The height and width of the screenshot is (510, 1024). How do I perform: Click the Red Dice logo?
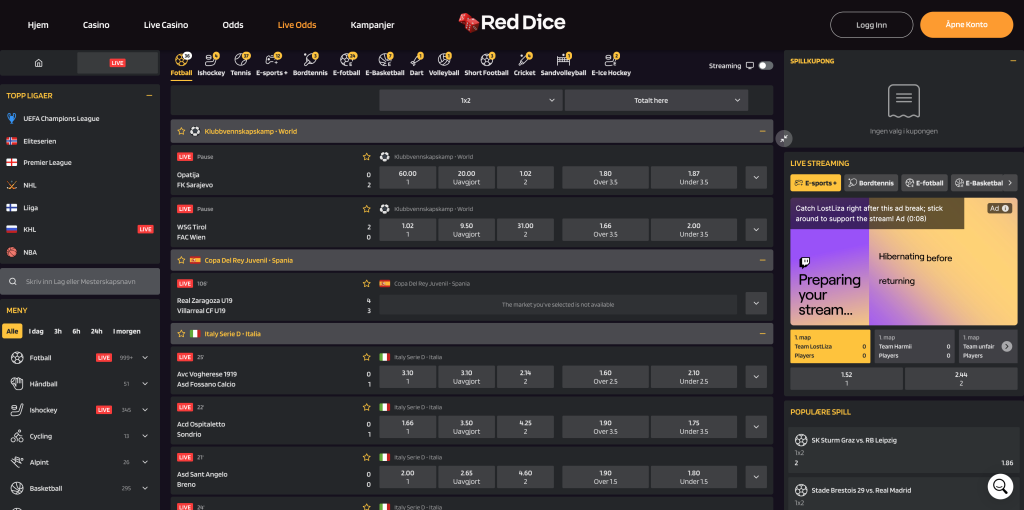click(x=512, y=24)
